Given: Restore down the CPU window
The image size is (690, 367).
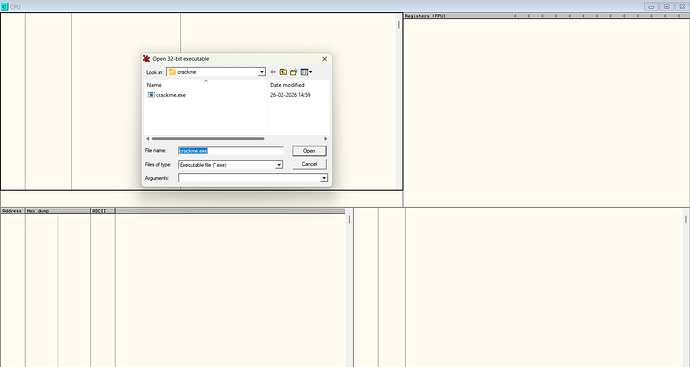Looking at the screenshot, I should pyautogui.click(x=667, y=7).
